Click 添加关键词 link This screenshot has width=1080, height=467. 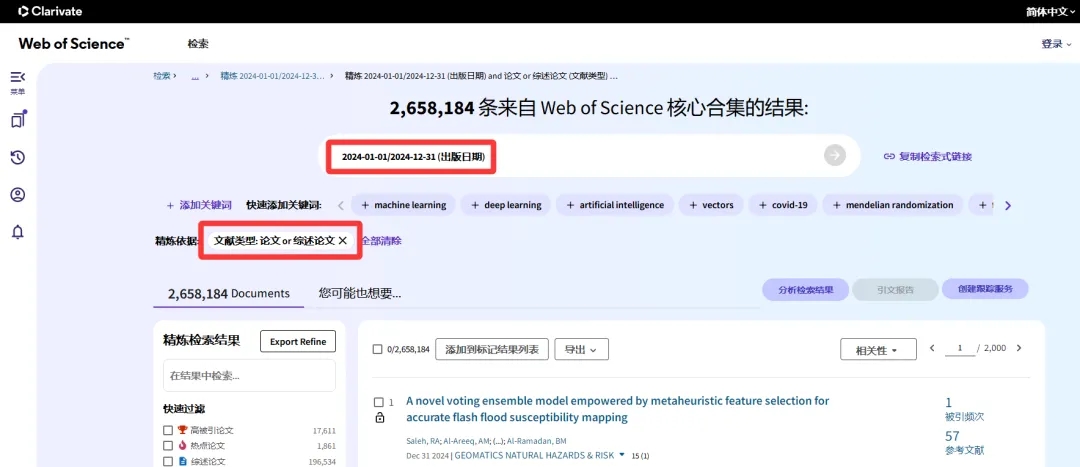pyautogui.click(x=200, y=205)
